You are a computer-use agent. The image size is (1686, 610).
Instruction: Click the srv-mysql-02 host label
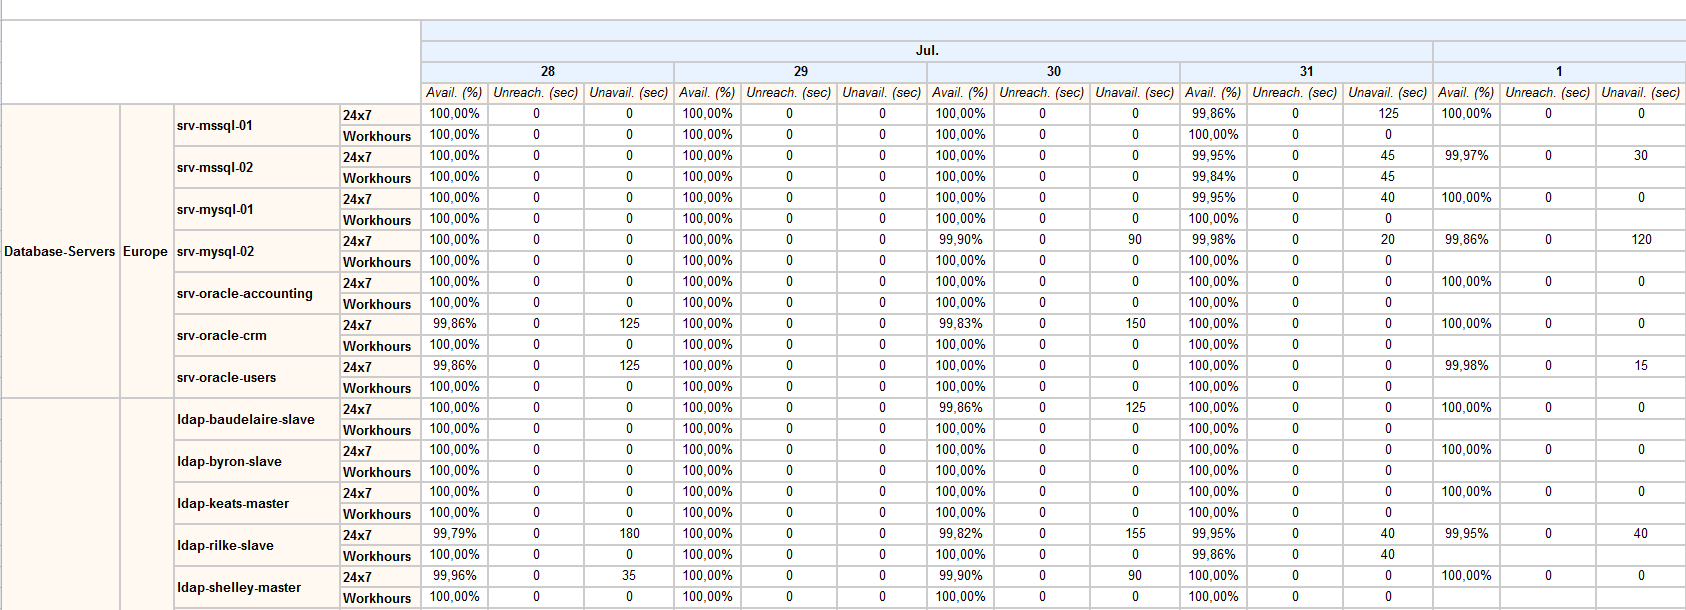click(216, 252)
